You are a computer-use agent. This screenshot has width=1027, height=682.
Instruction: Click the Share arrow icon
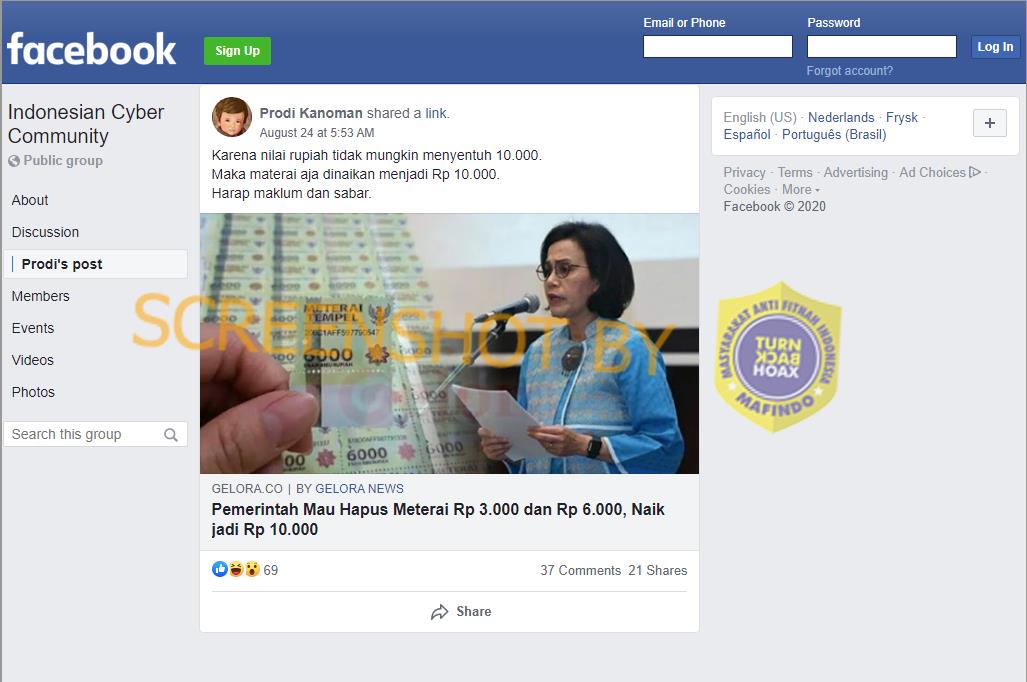click(439, 612)
